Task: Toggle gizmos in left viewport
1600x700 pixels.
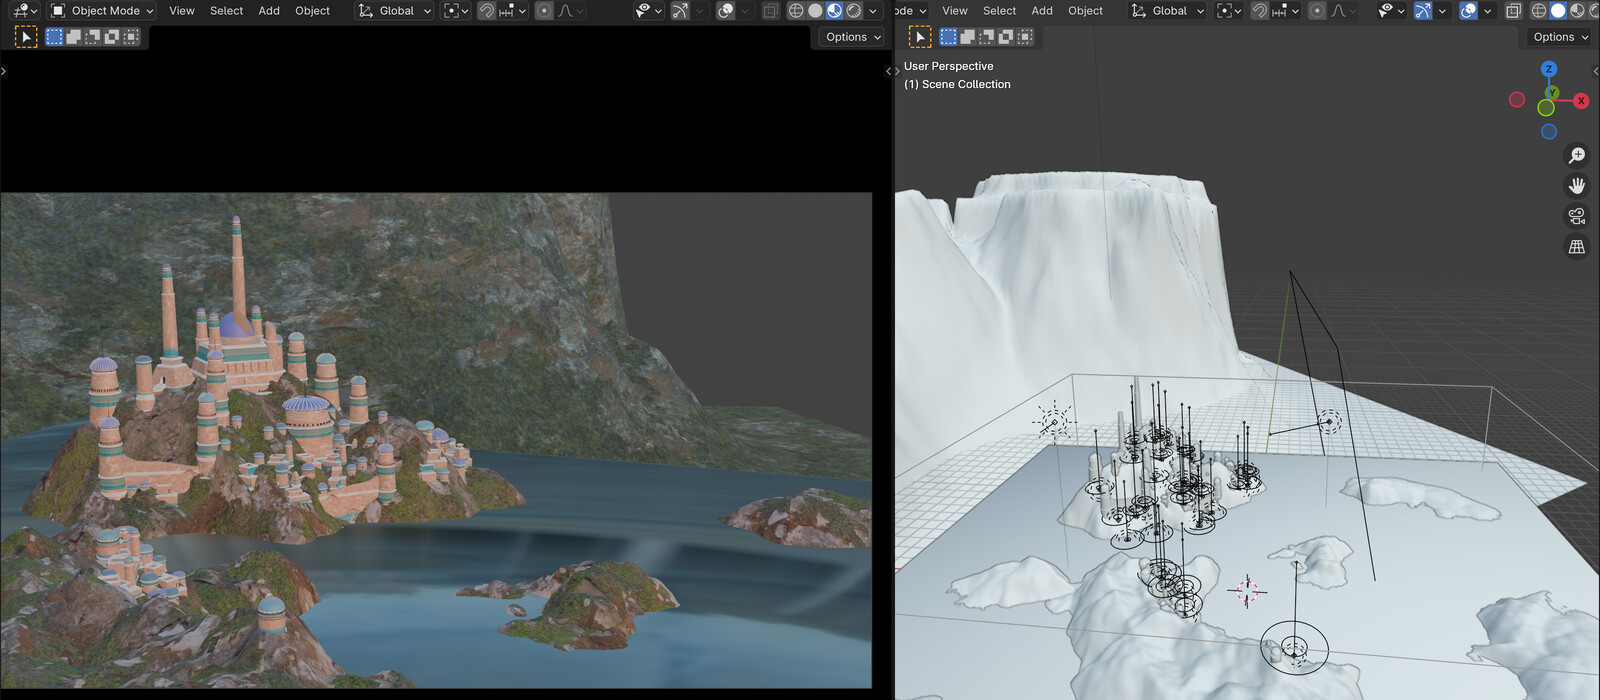Action: tap(680, 11)
